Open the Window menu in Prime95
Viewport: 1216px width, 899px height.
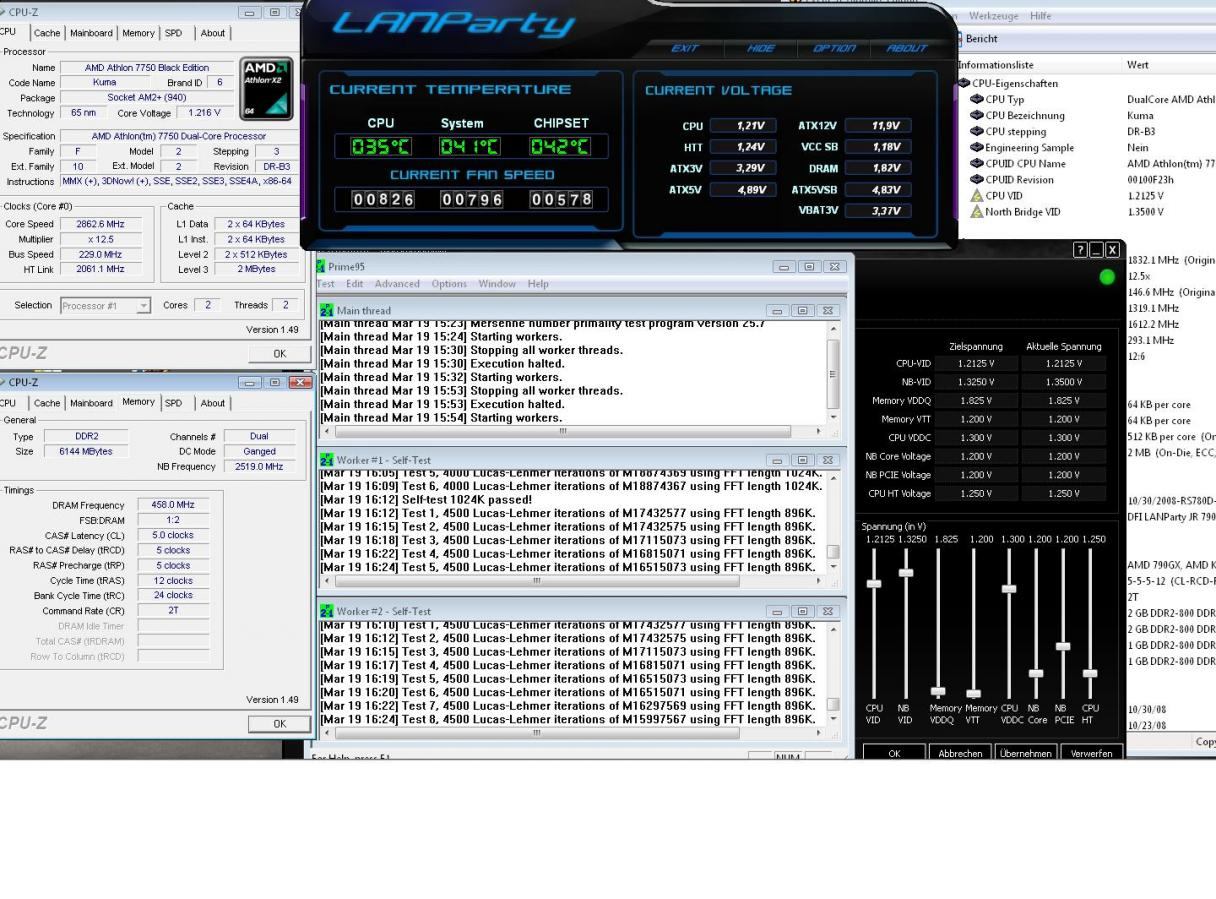click(496, 284)
